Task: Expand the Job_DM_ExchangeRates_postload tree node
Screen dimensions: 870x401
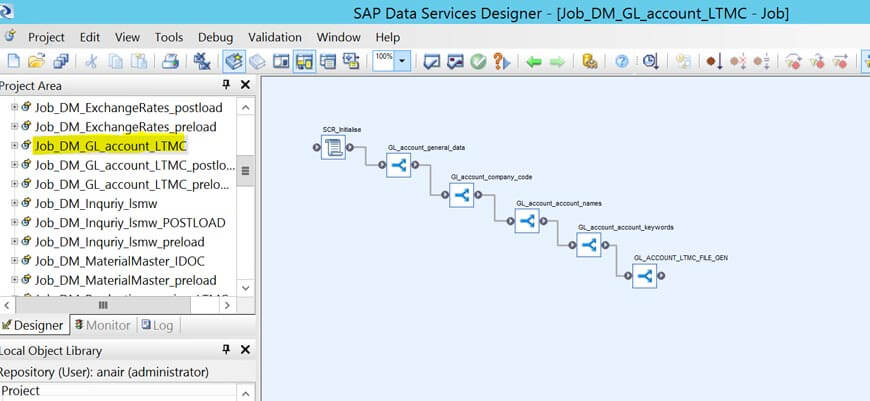Action: tap(14, 107)
